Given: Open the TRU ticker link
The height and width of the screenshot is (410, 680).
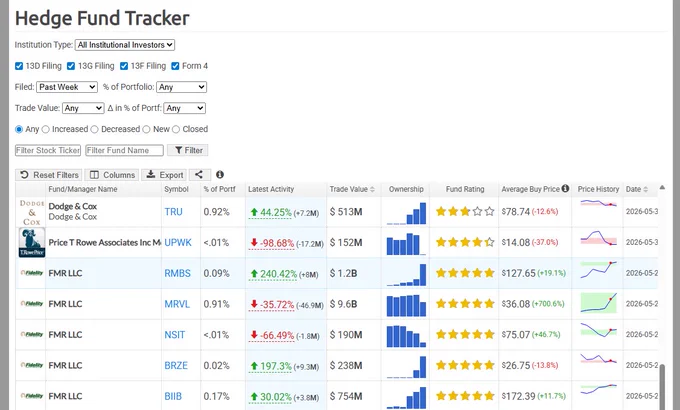Looking at the screenshot, I should coord(173,212).
